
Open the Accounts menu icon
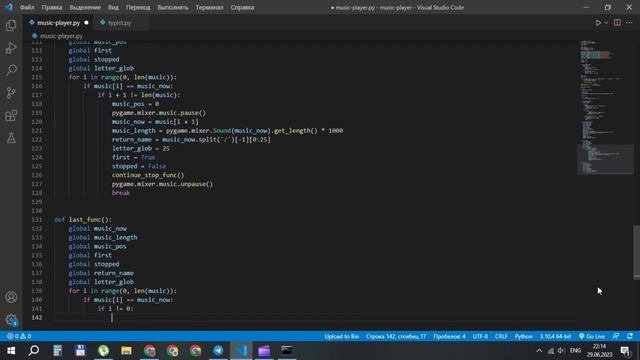click(11, 297)
